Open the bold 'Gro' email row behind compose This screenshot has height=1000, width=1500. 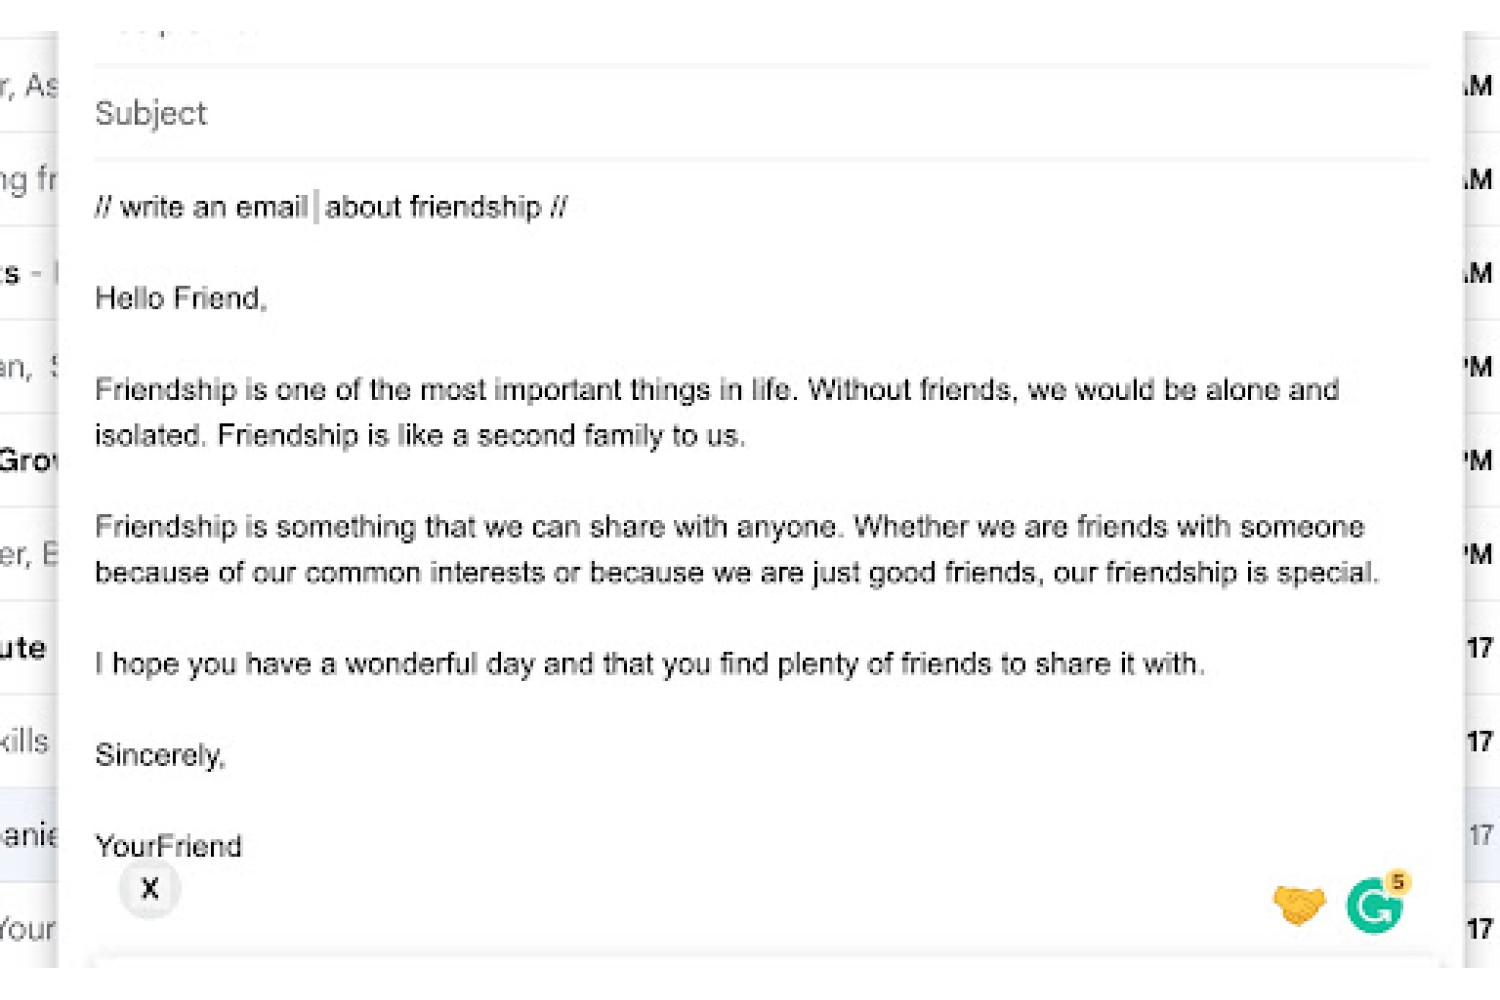tap(29, 460)
